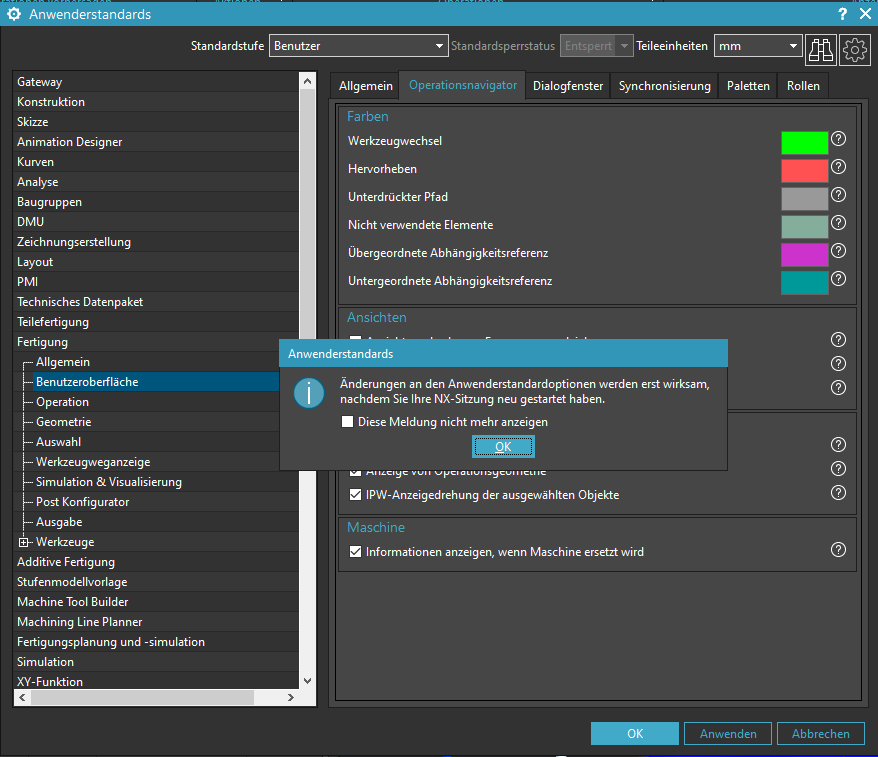Select Baugruppen category
The image size is (878, 757).
156,202
